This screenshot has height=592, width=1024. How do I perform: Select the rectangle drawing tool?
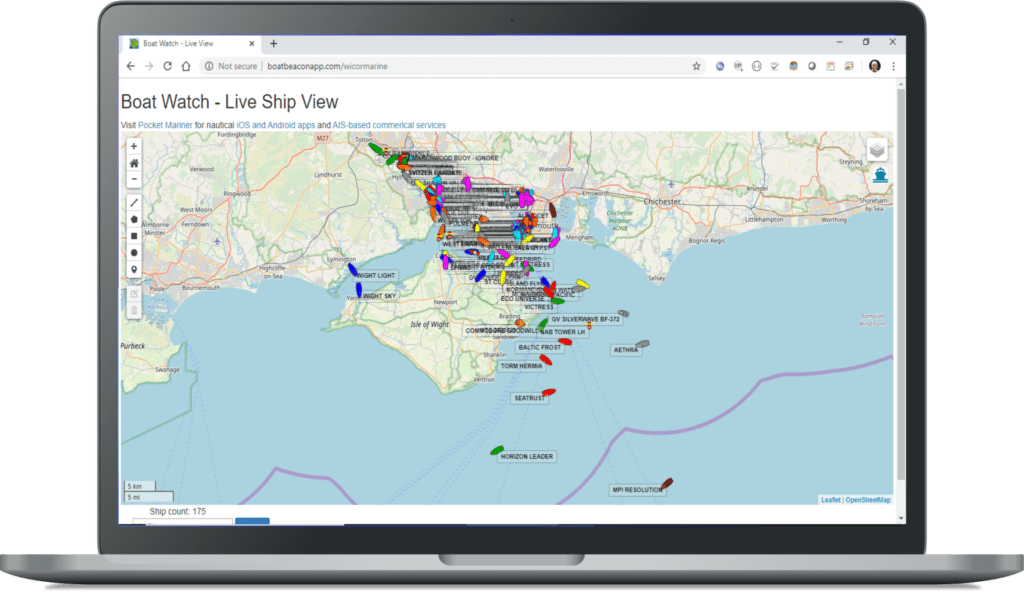pyautogui.click(x=133, y=235)
